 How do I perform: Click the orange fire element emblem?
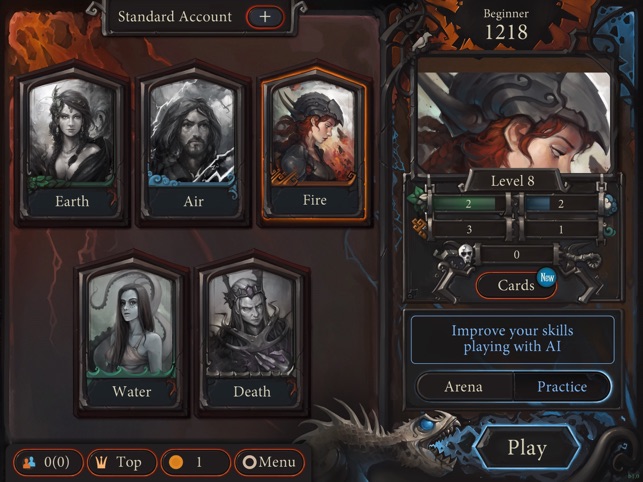pyautogui.click(x=420, y=228)
